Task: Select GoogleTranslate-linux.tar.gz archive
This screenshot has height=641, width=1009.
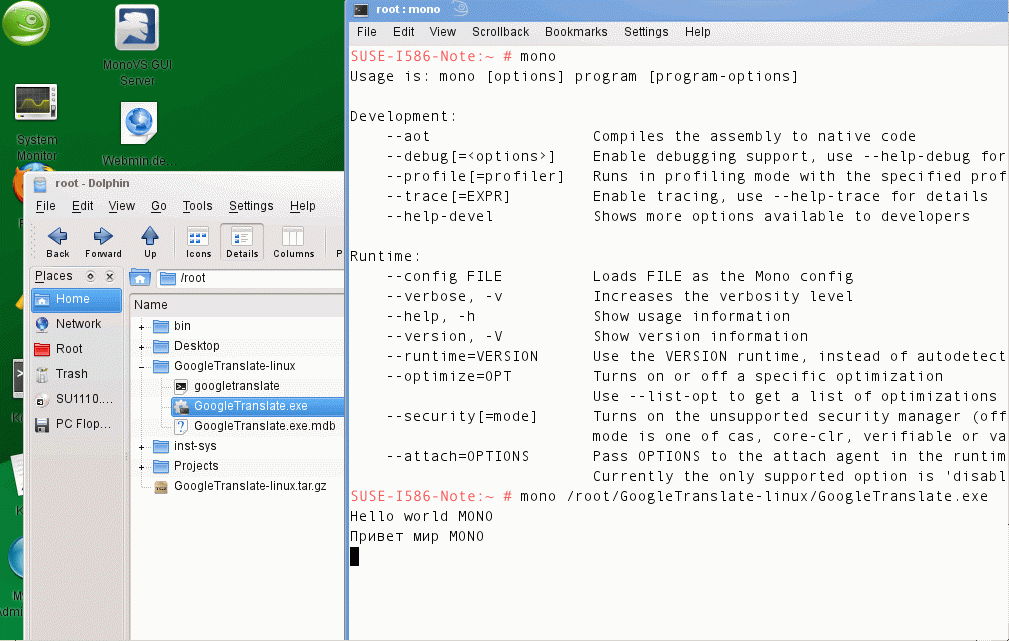Action: (250, 486)
